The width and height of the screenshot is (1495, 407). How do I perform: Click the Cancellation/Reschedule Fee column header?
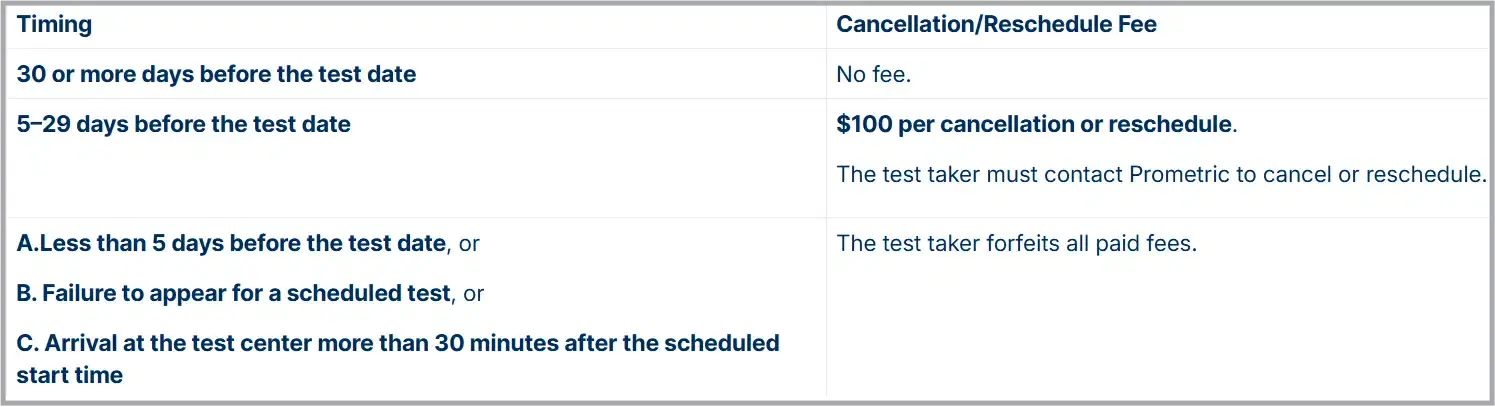pyautogui.click(x=996, y=25)
